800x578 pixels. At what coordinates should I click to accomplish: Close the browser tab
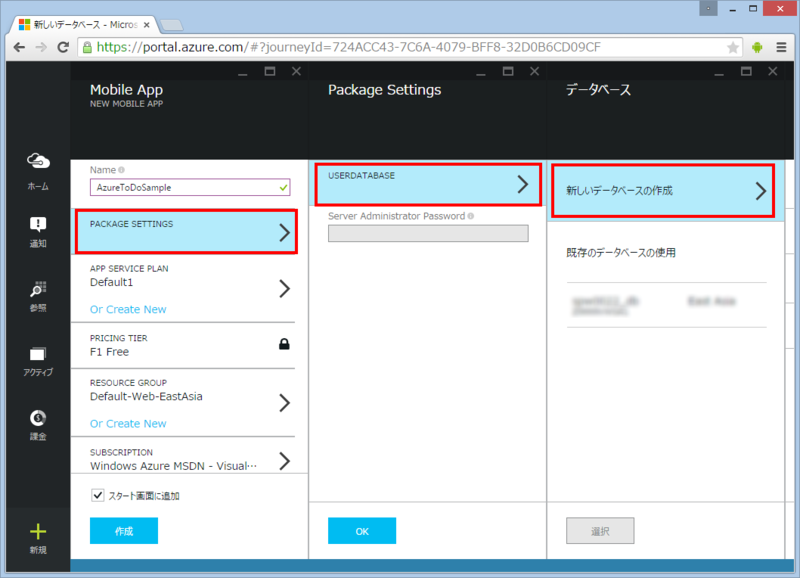pyautogui.click(x=147, y=24)
